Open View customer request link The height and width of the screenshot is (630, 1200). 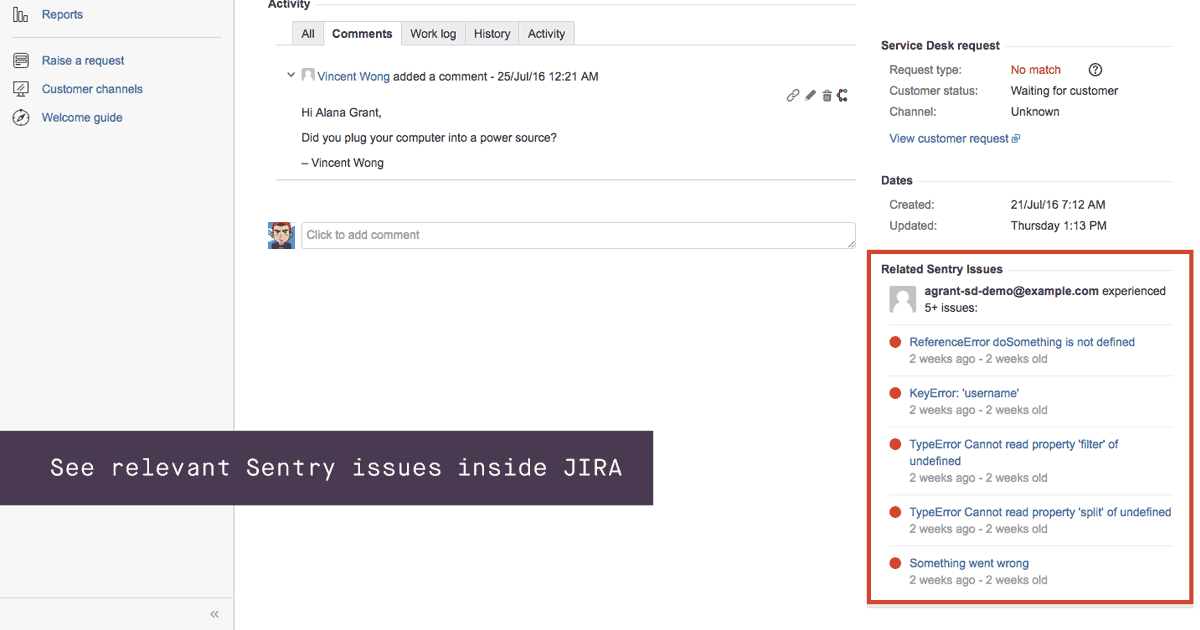948,138
